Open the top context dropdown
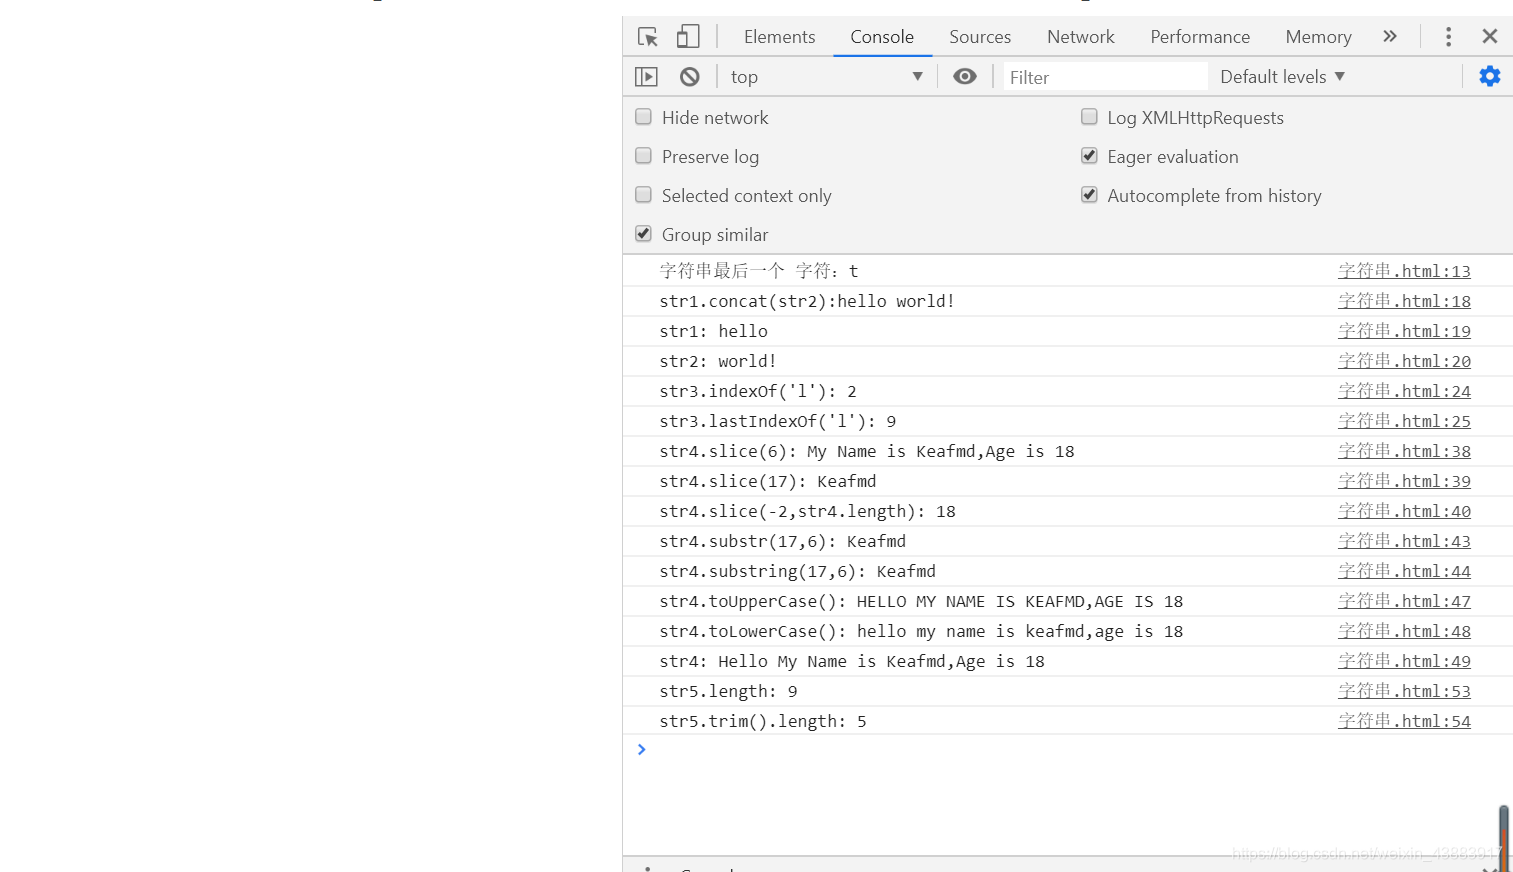This screenshot has width=1513, height=872. [827, 77]
